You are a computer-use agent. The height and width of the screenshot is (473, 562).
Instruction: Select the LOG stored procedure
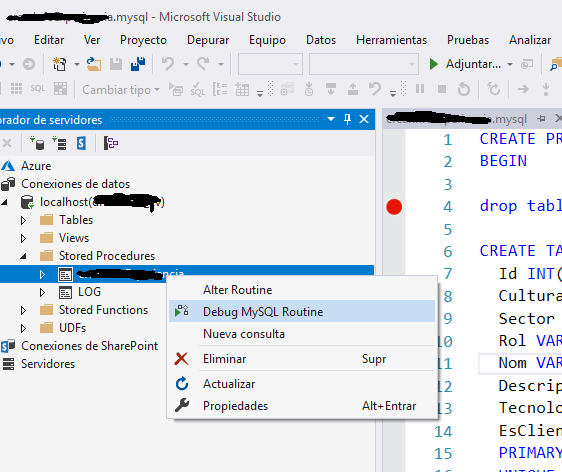click(x=89, y=292)
